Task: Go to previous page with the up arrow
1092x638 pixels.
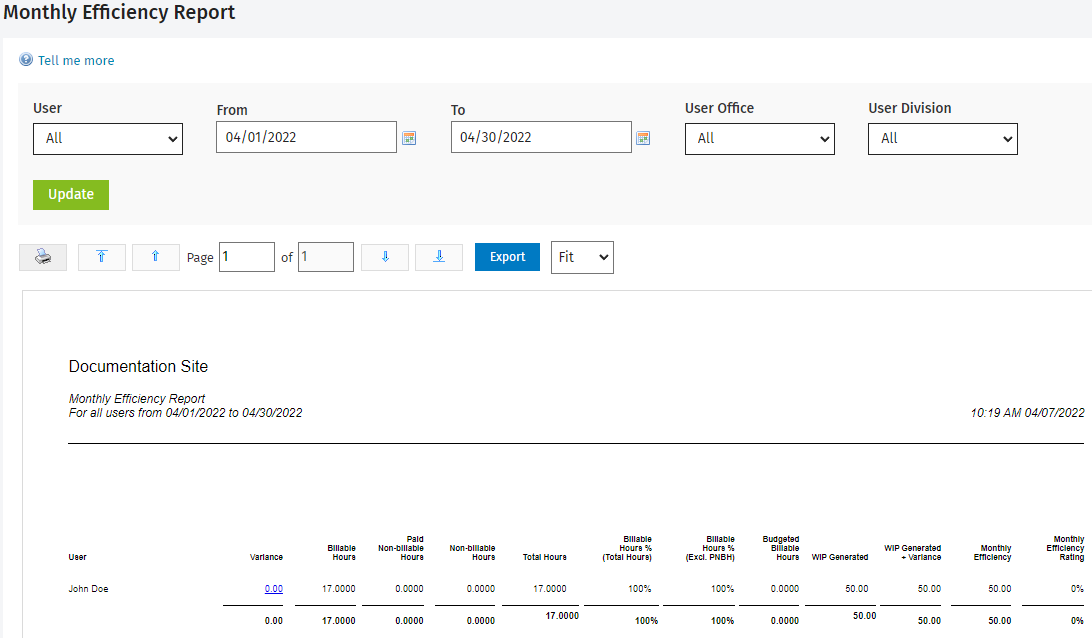Action: coord(155,257)
